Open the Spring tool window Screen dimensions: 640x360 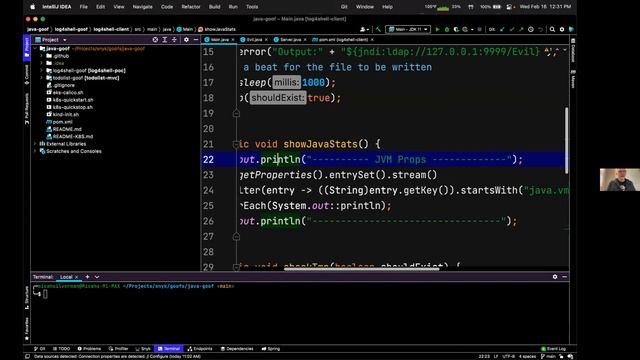[271, 349]
